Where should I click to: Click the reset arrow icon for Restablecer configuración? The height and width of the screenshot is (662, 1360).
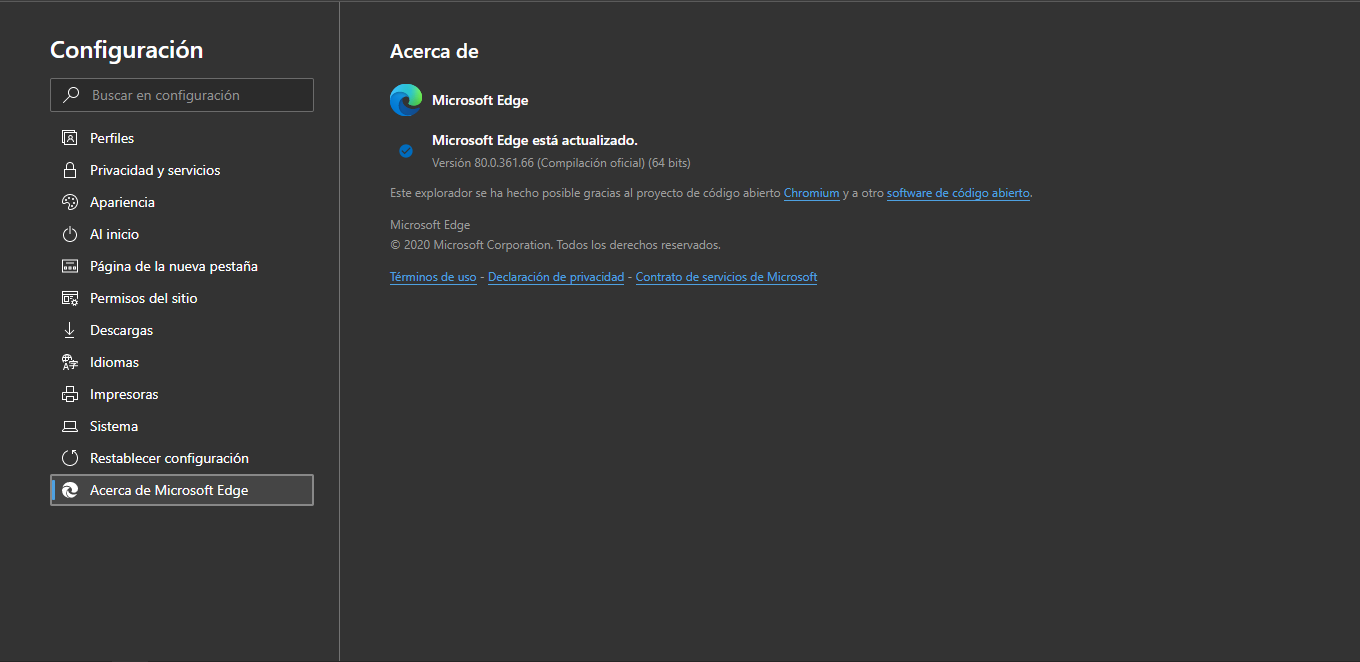click(70, 458)
